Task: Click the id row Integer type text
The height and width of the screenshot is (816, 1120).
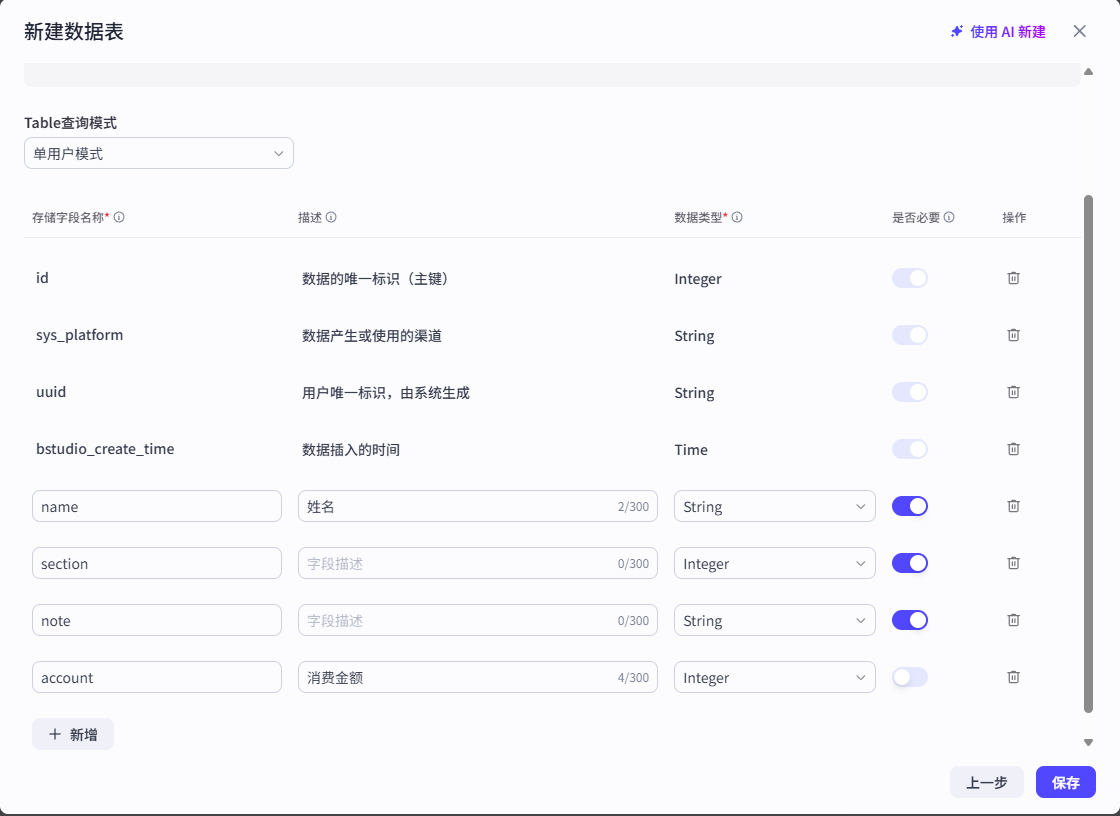Action: (698, 279)
